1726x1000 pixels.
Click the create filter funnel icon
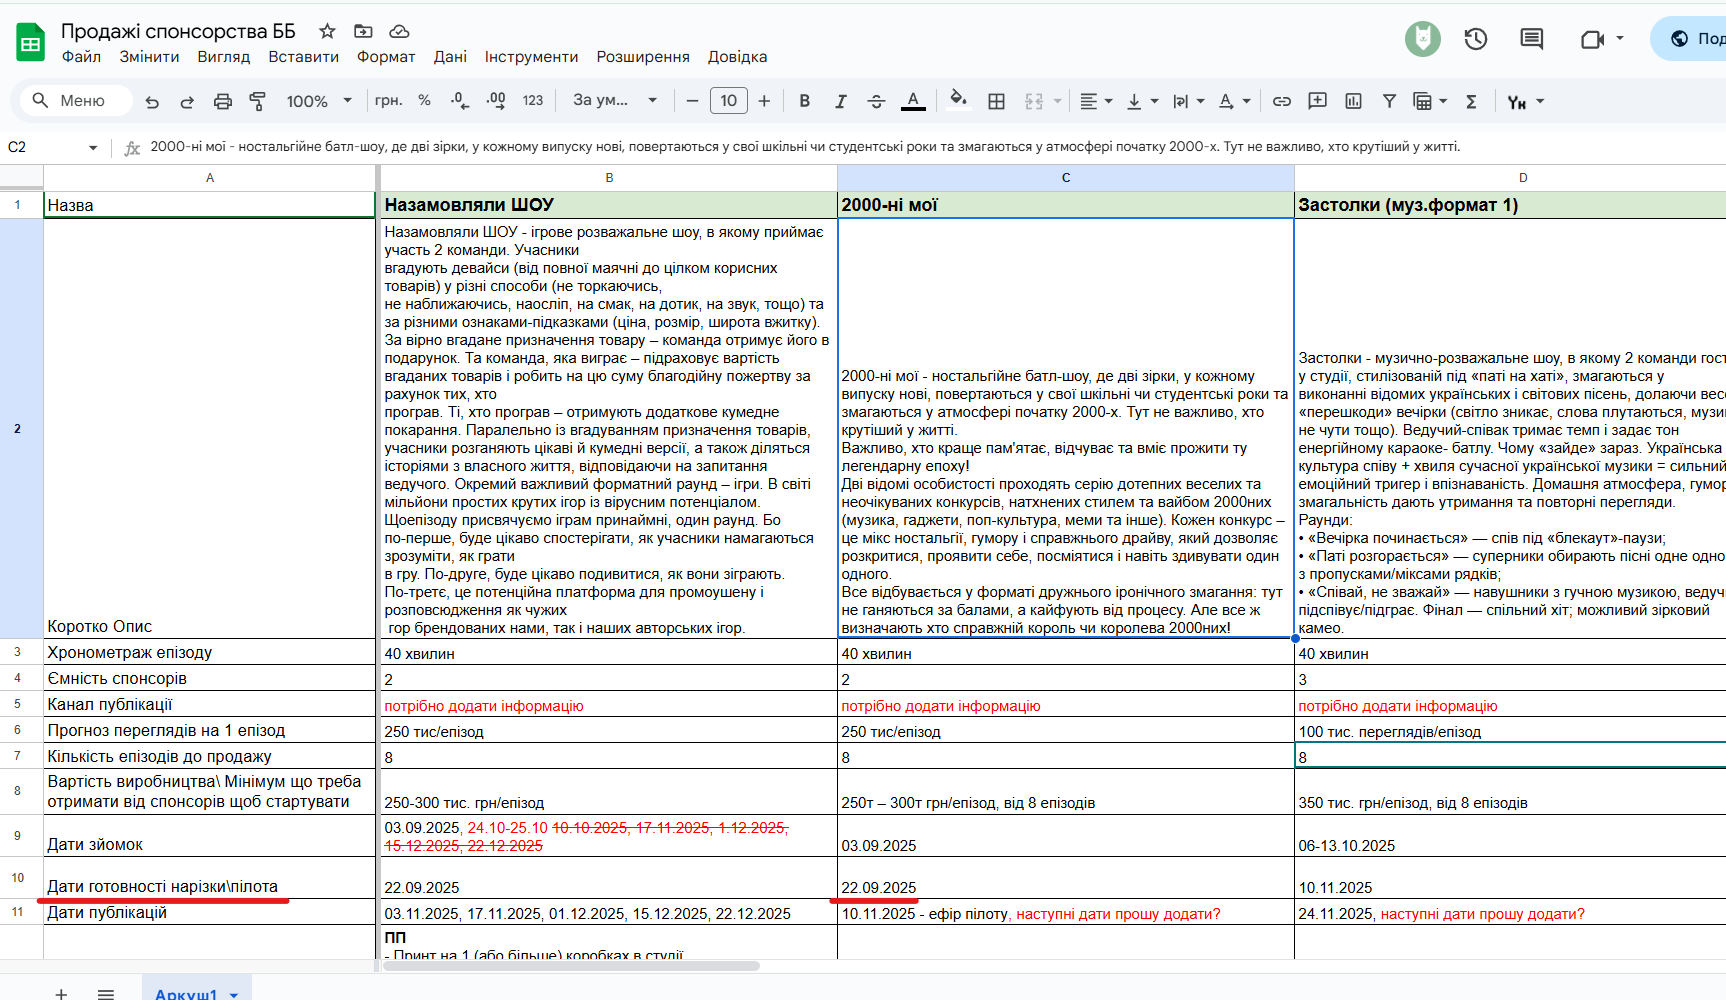[1389, 101]
